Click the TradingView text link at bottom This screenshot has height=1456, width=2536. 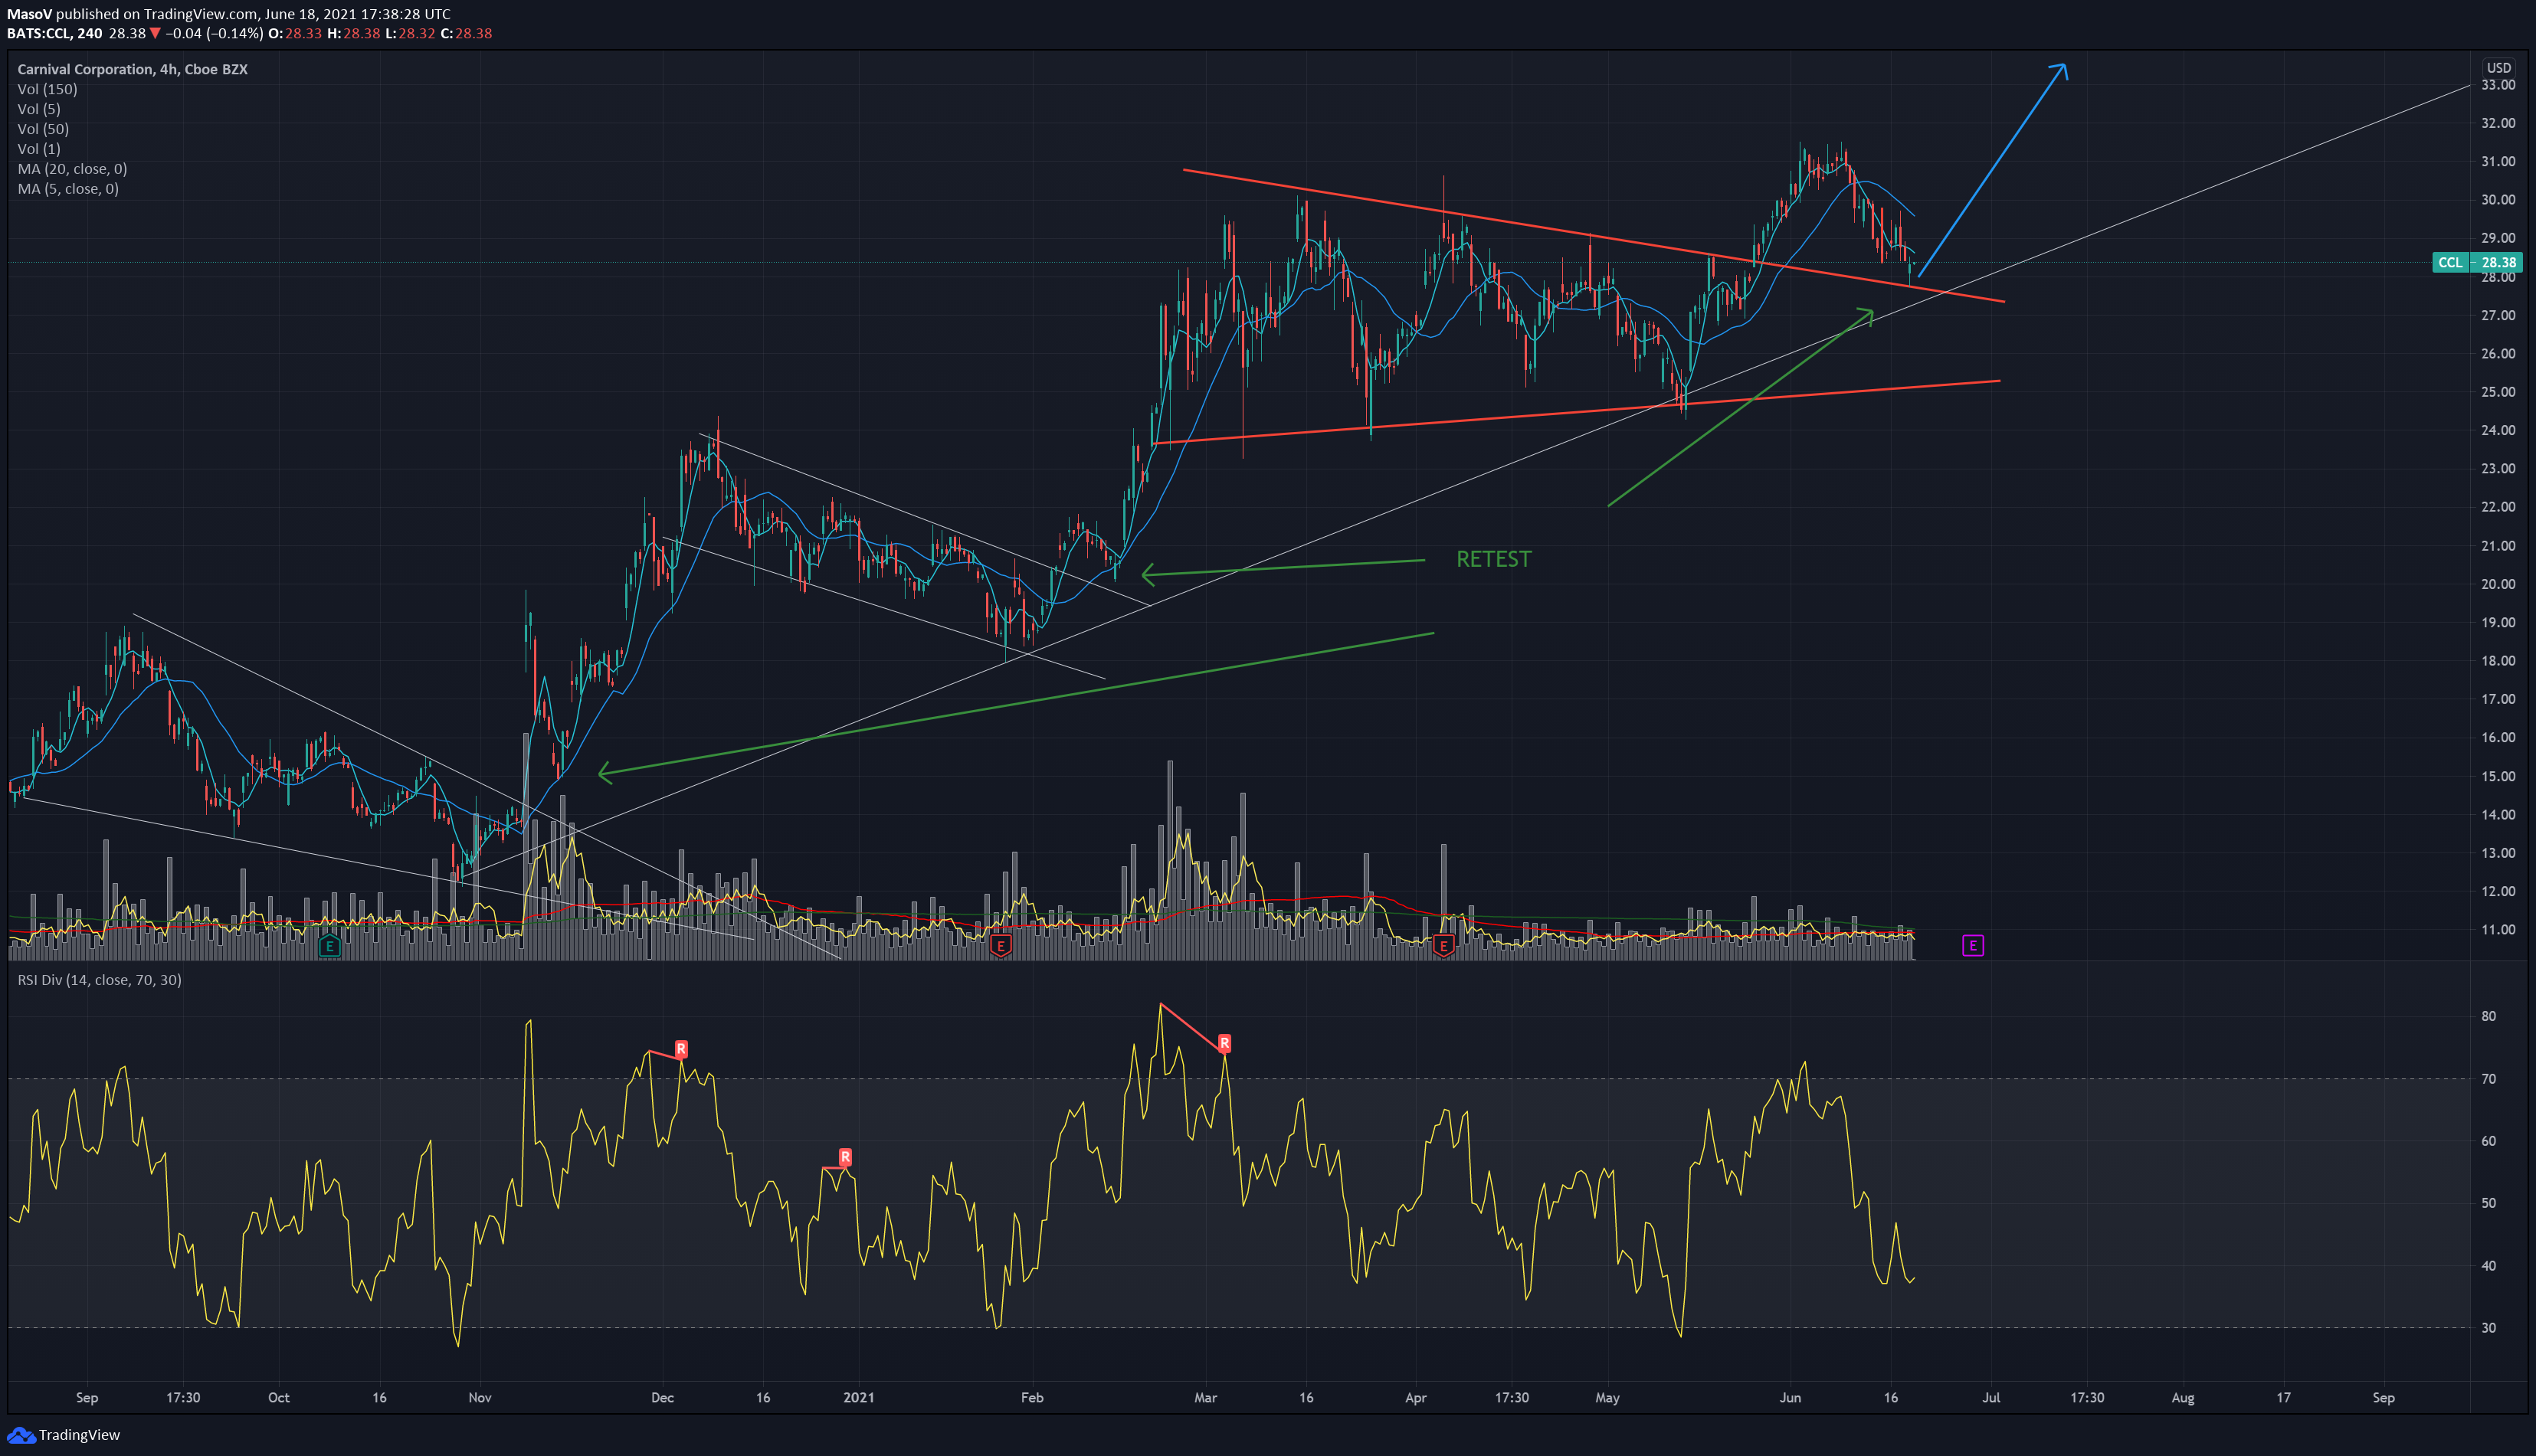tap(79, 1435)
